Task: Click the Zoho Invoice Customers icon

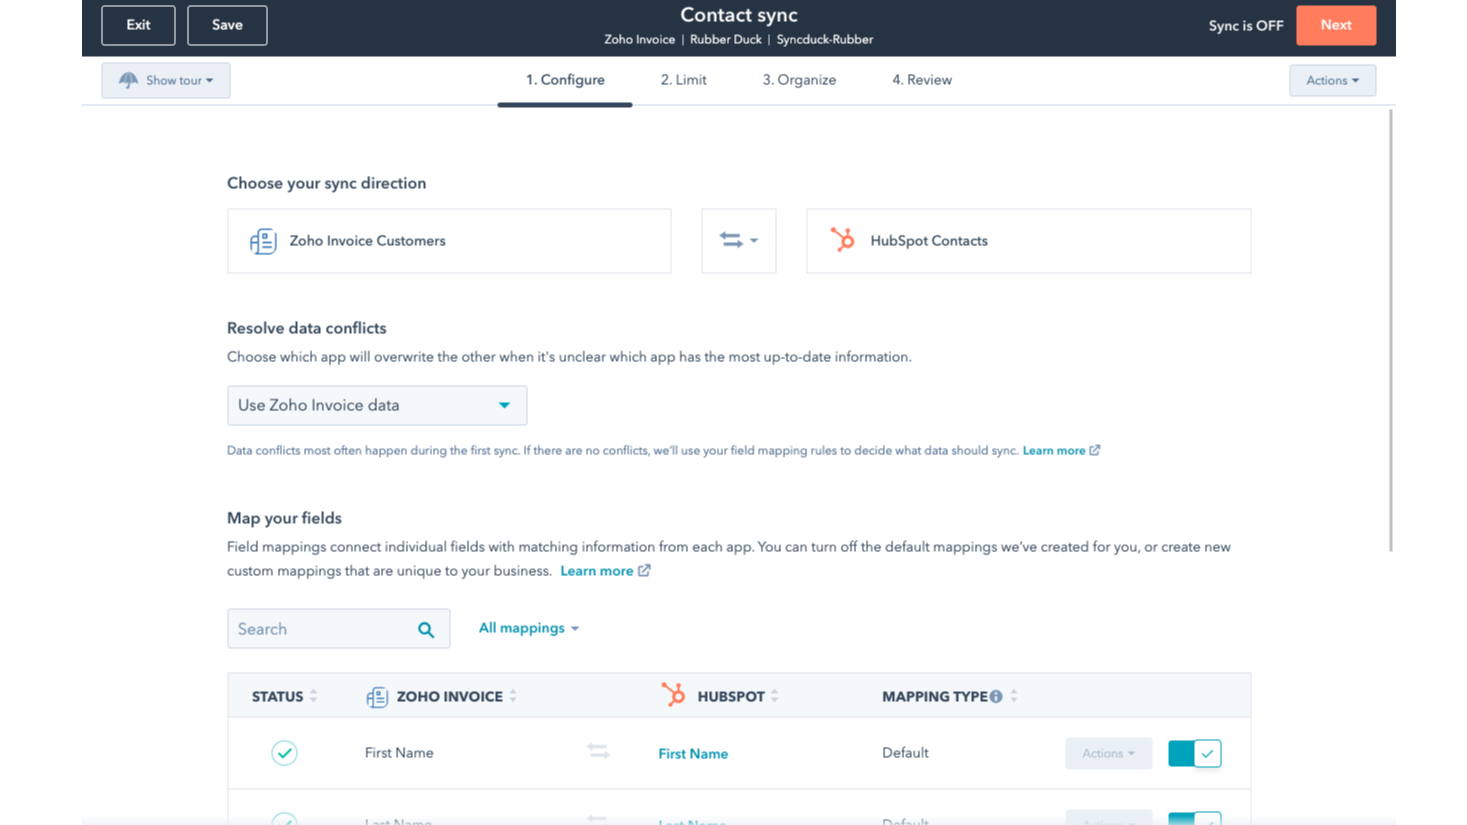Action: click(x=263, y=241)
